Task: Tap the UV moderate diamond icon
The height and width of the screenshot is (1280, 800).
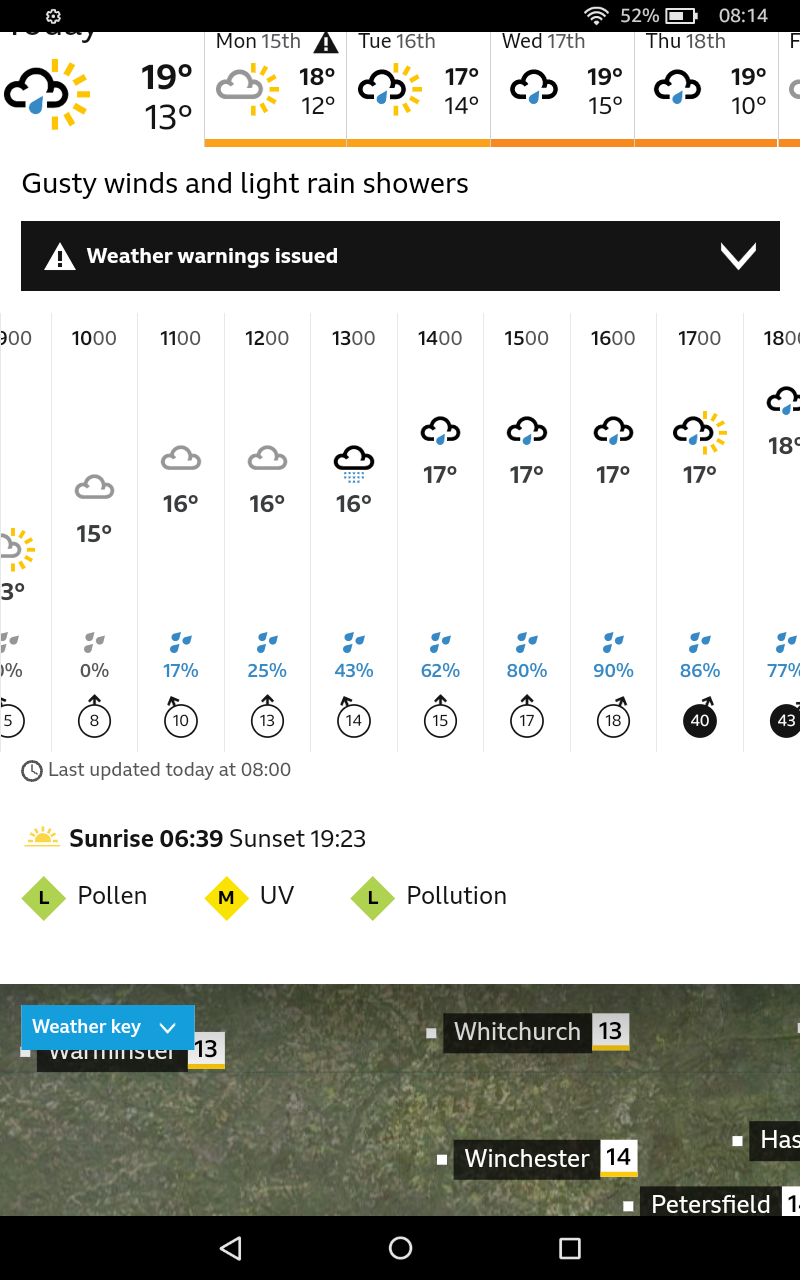Action: click(226, 897)
